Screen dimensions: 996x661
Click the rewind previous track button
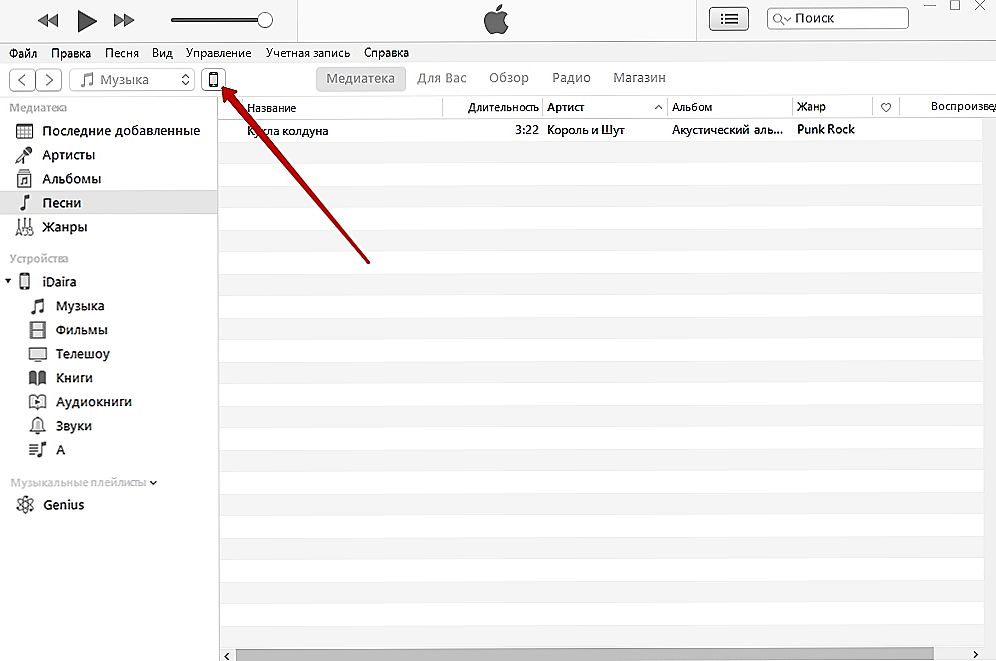point(47,20)
